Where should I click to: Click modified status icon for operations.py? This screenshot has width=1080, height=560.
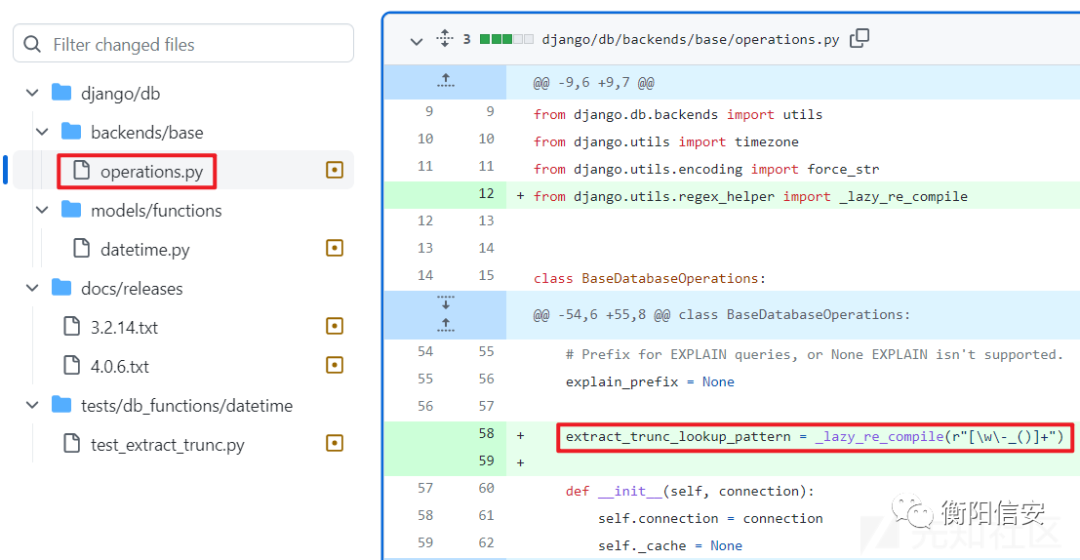pyautogui.click(x=335, y=170)
